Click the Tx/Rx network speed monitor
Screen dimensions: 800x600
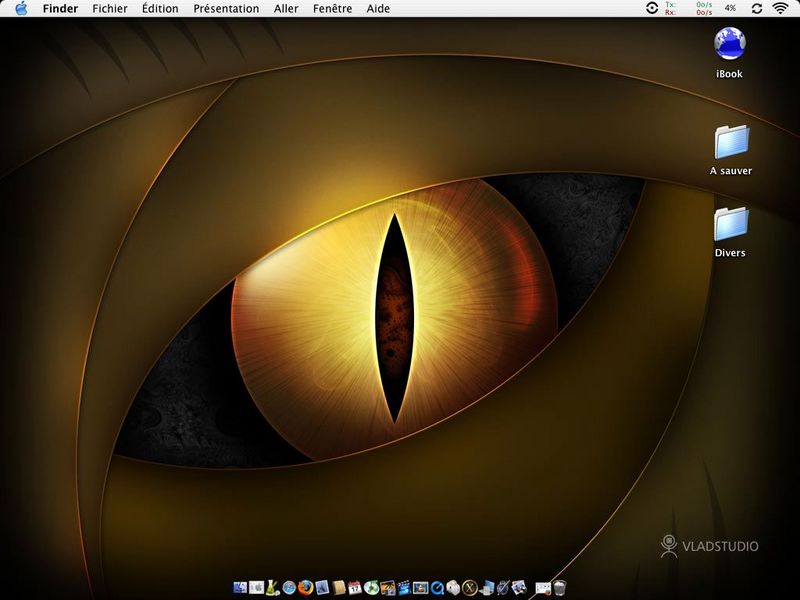(688, 8)
